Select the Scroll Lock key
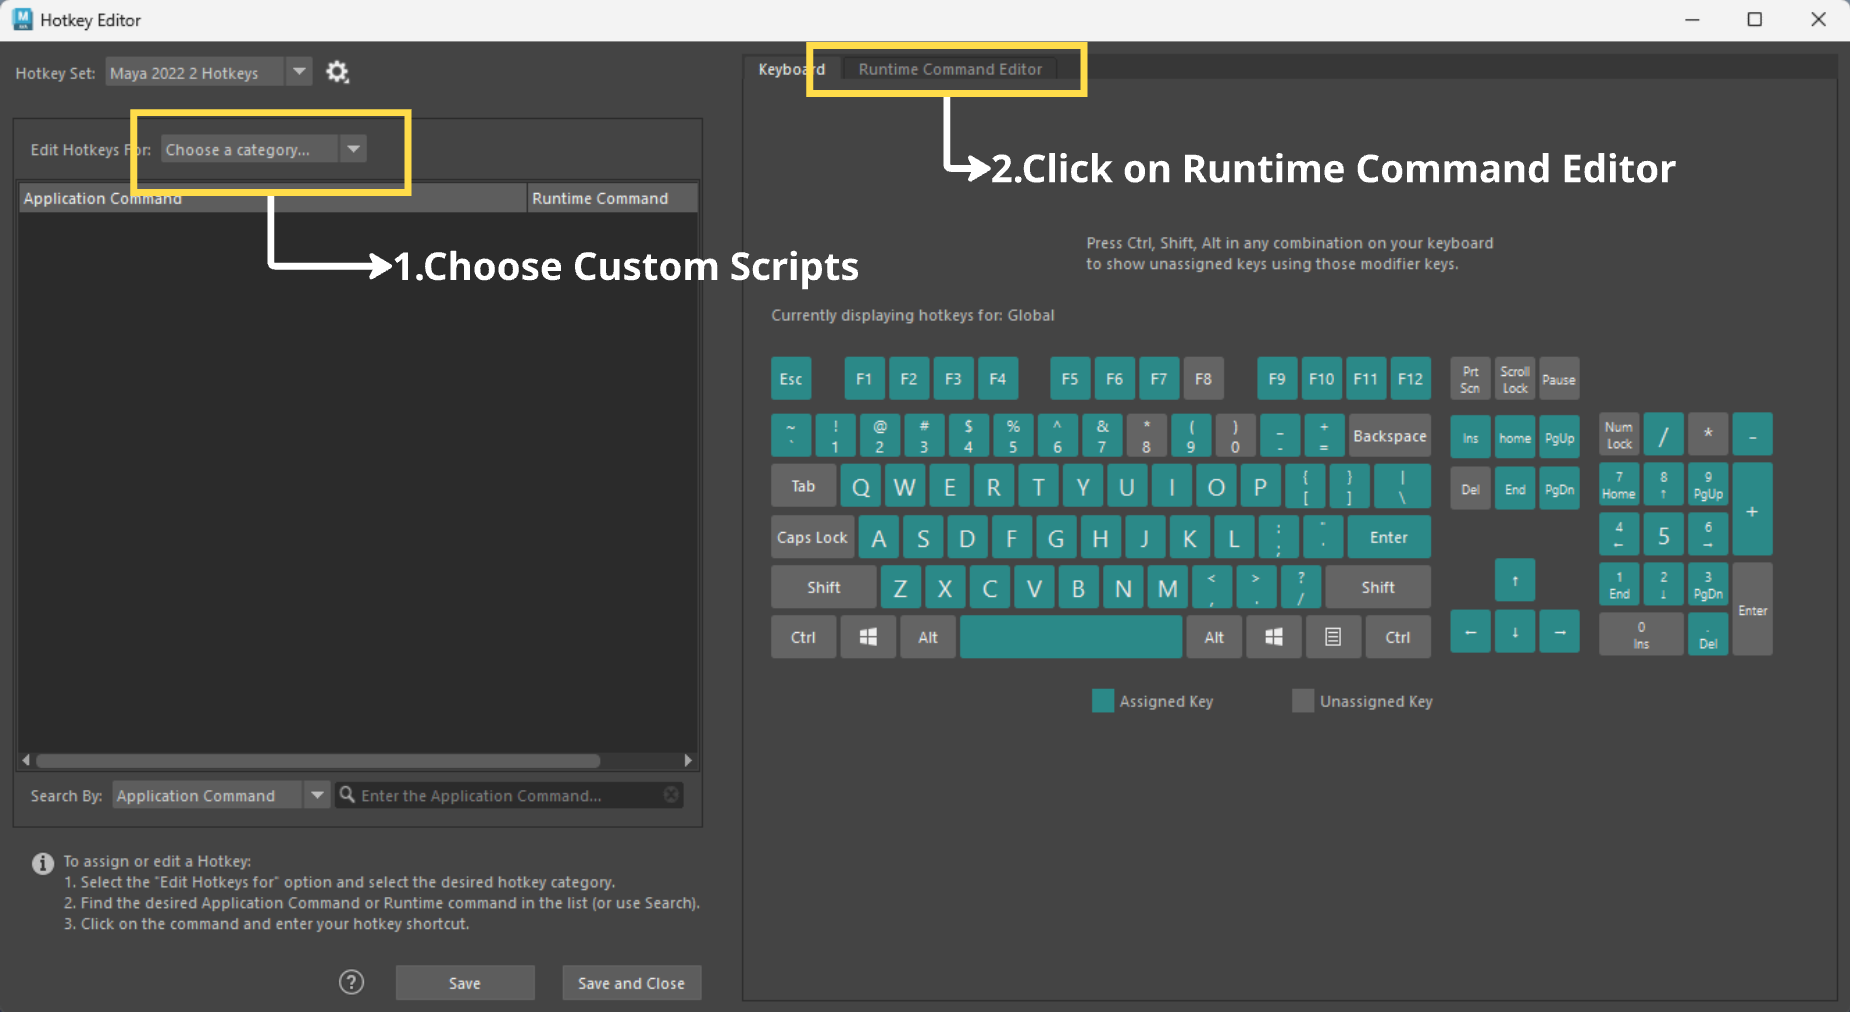This screenshot has width=1850, height=1012. tap(1515, 379)
